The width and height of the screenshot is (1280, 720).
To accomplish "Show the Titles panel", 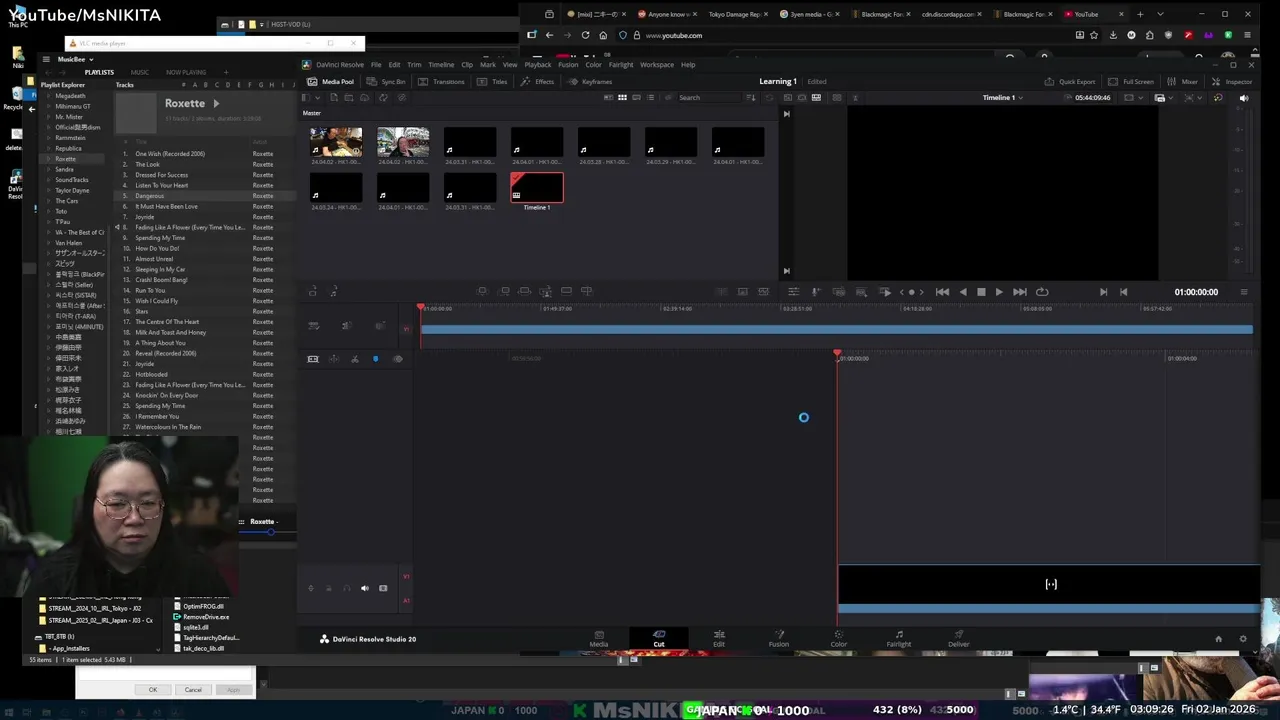I will pyautogui.click(x=493, y=82).
